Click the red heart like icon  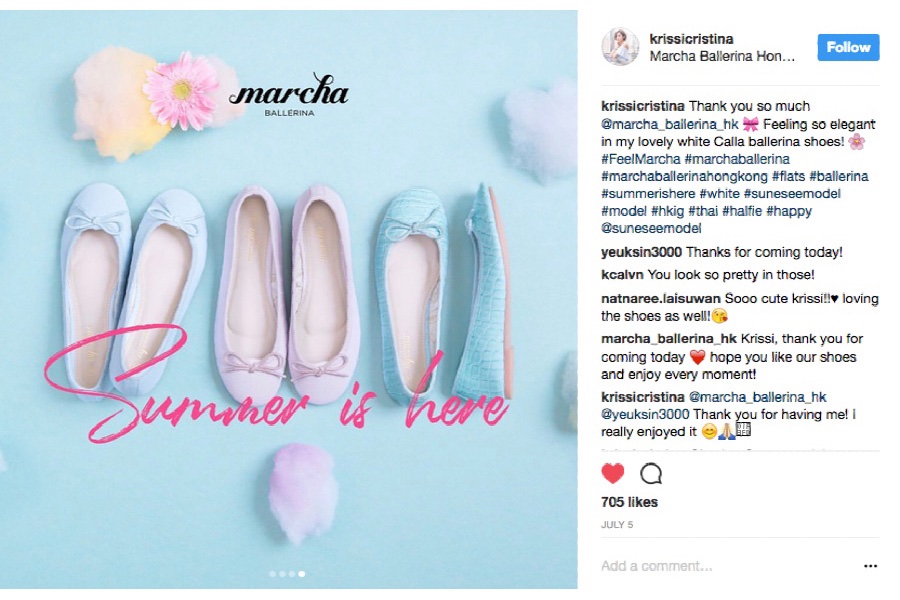coord(612,473)
